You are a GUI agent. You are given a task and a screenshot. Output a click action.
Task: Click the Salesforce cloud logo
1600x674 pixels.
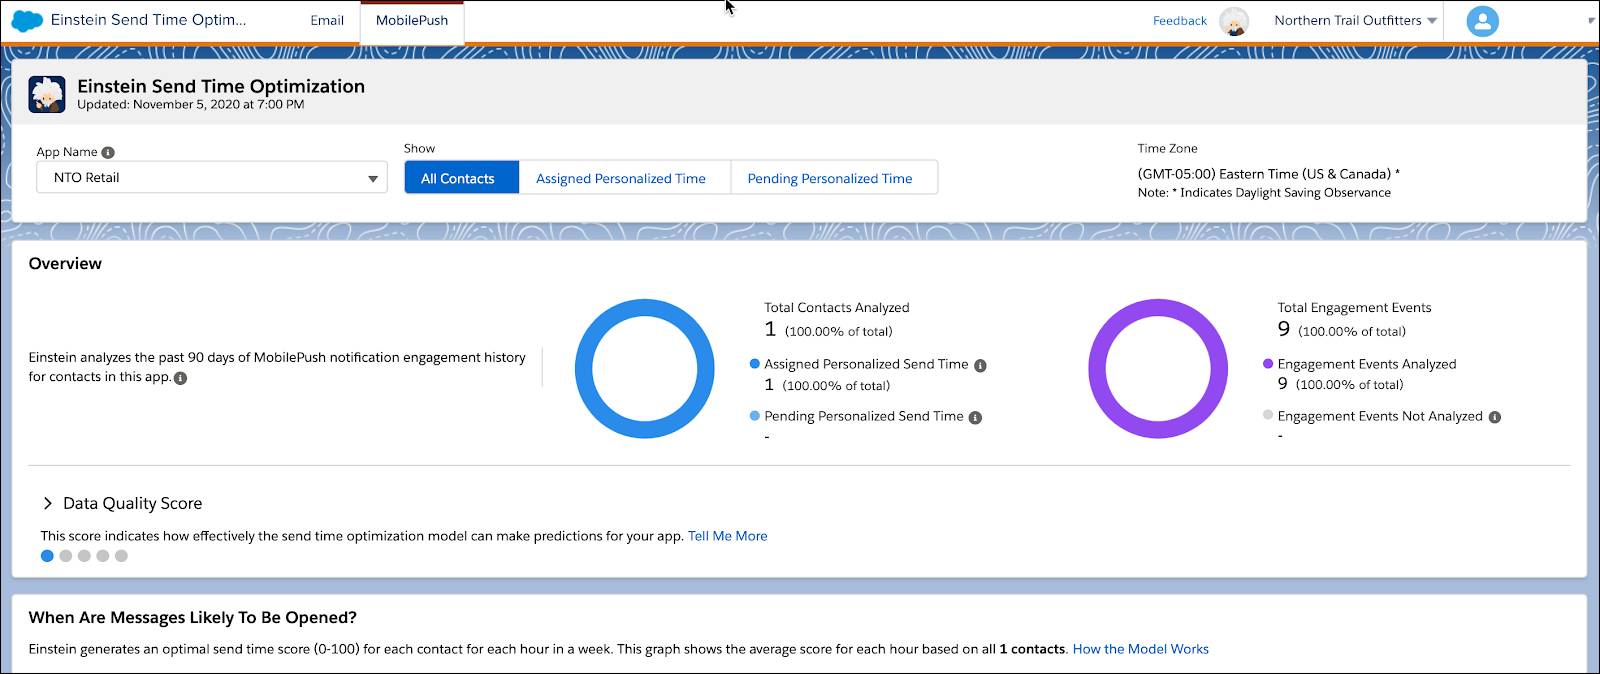coord(26,20)
